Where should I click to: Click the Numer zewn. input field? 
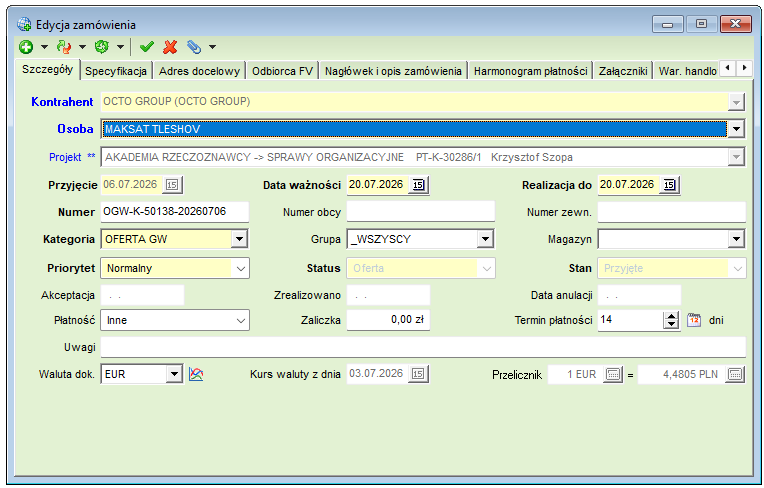671,212
